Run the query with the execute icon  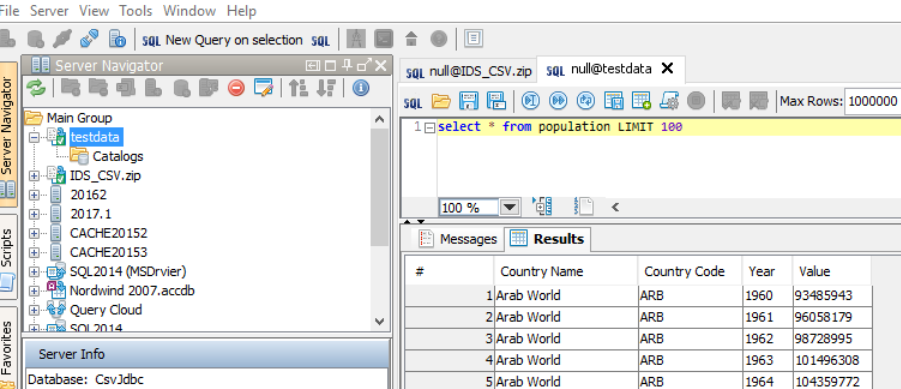click(530, 101)
